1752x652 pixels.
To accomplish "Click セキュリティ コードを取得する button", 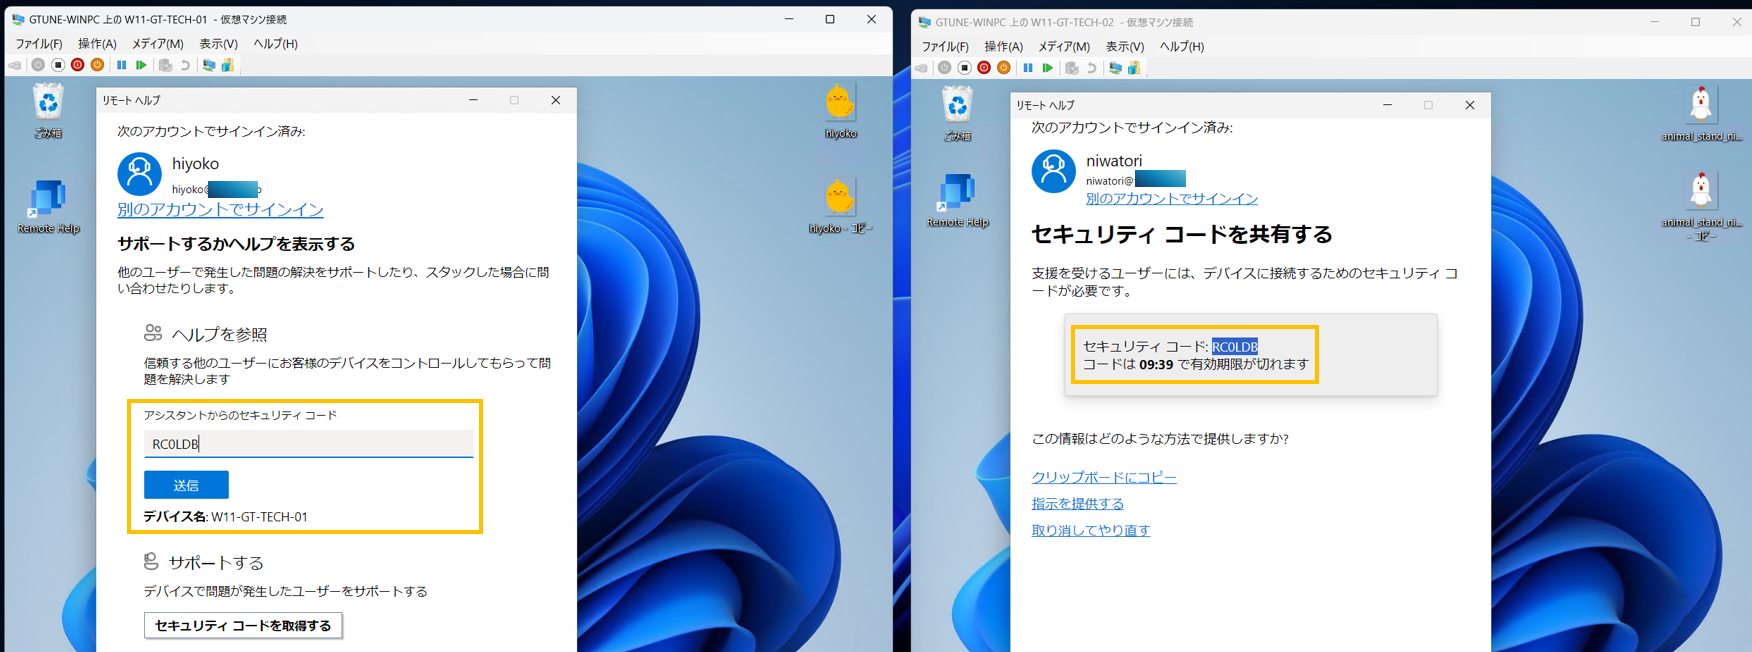I will 243,626.
